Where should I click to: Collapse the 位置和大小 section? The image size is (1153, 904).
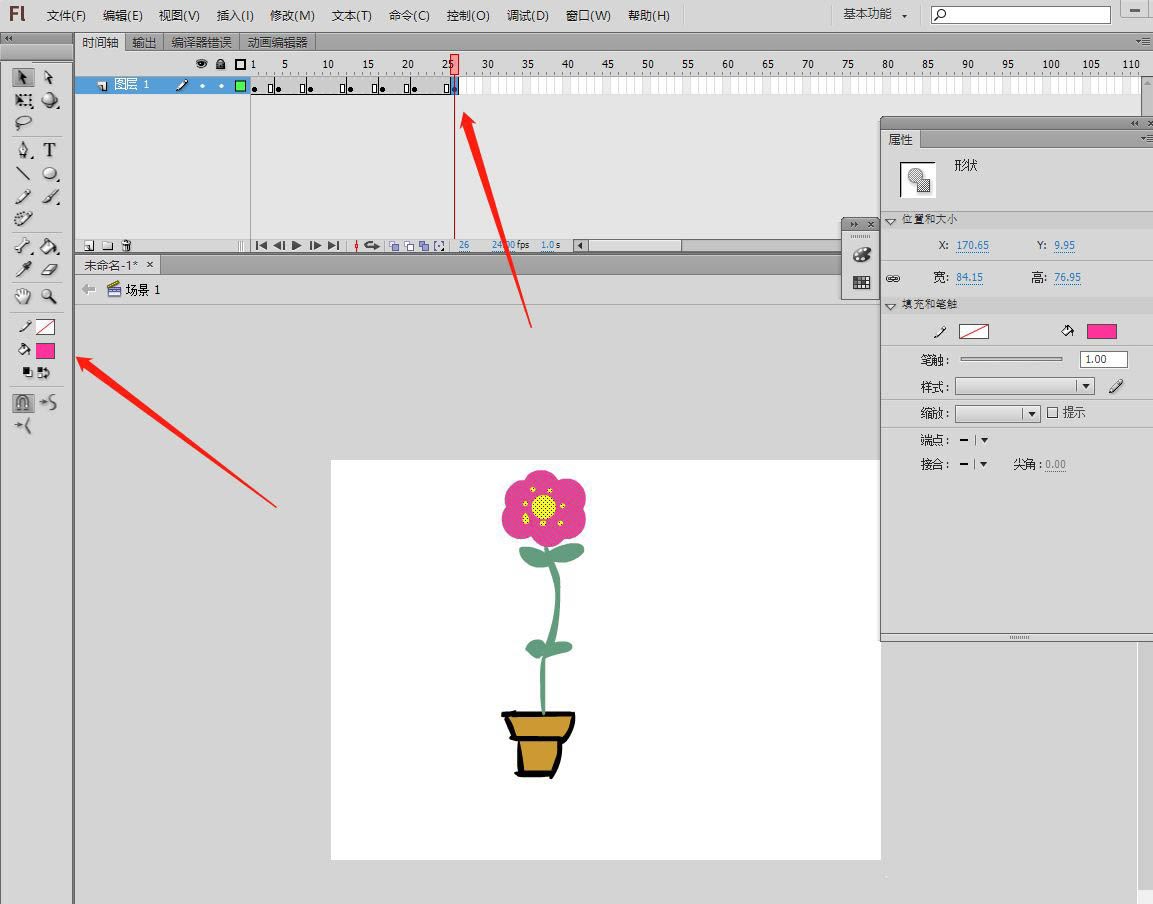[x=891, y=220]
